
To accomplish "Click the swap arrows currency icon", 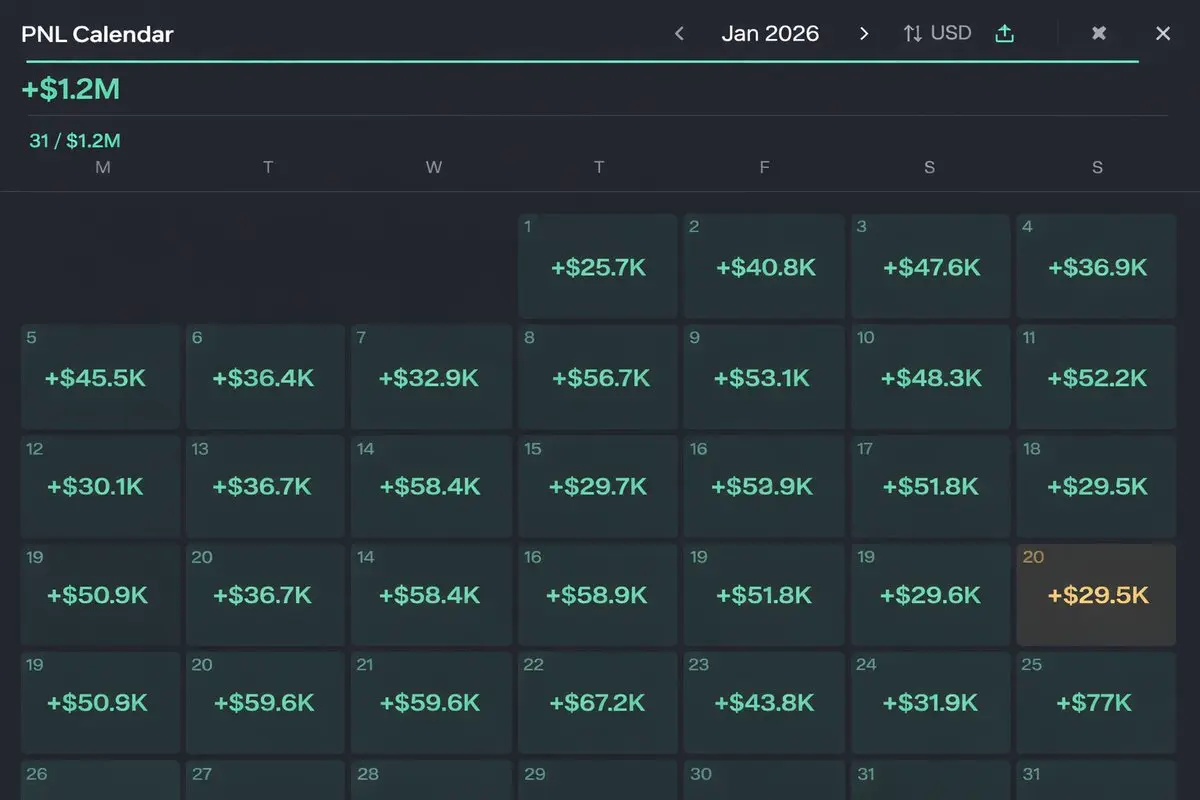I will click(912, 34).
